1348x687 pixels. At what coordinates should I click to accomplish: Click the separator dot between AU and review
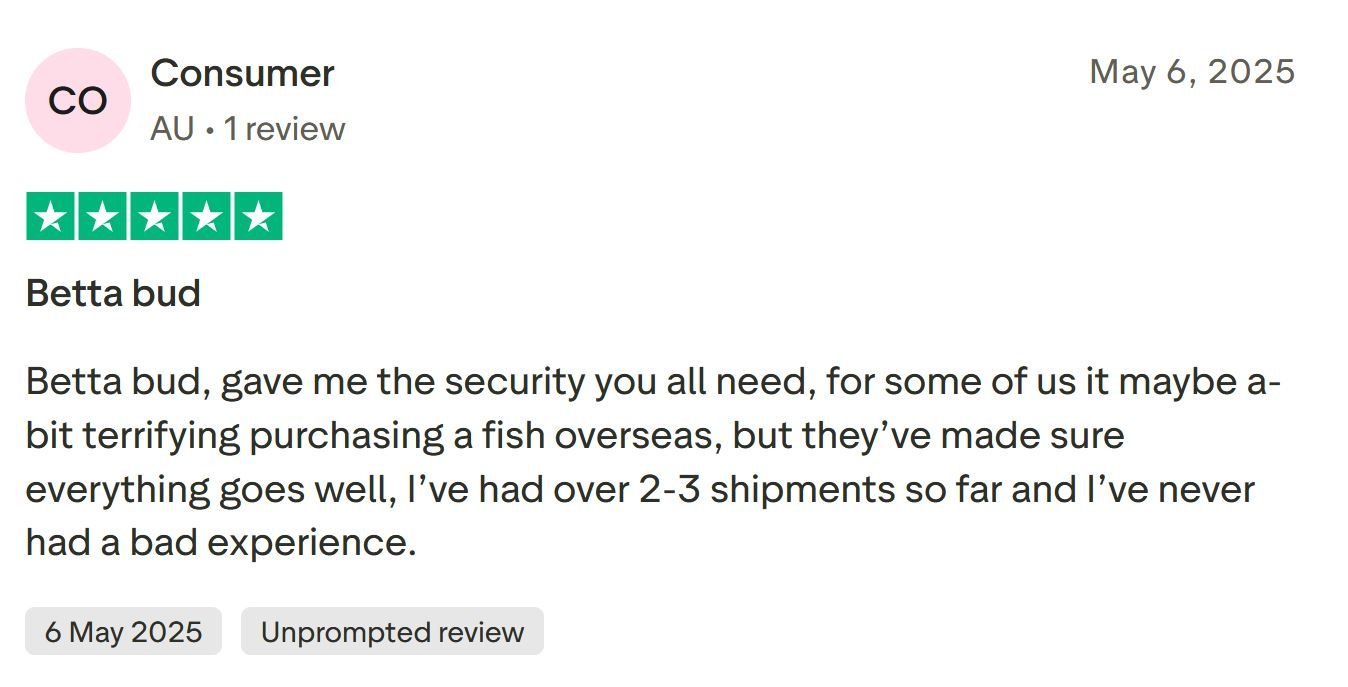pyautogui.click(x=209, y=130)
